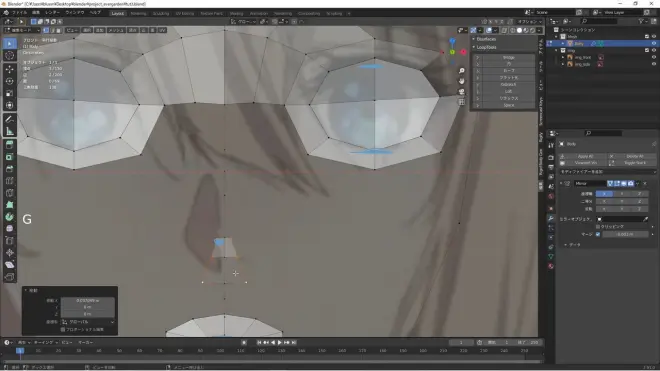Click the viewport zoom magnifier icon

[x=462, y=71]
